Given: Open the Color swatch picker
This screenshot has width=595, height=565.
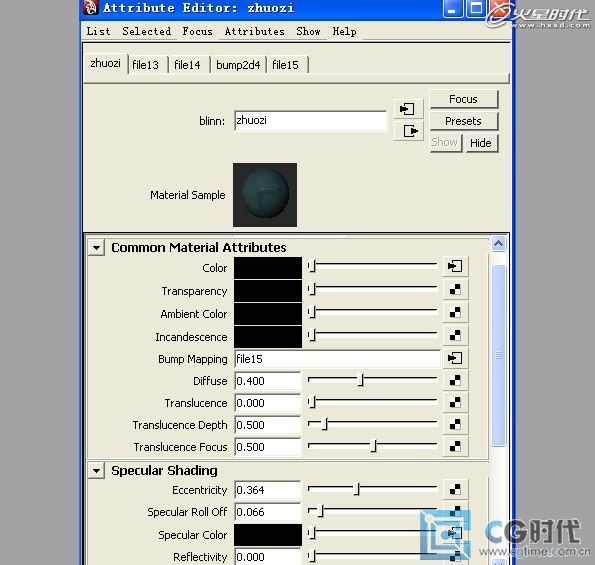Looking at the screenshot, I should (x=268, y=268).
